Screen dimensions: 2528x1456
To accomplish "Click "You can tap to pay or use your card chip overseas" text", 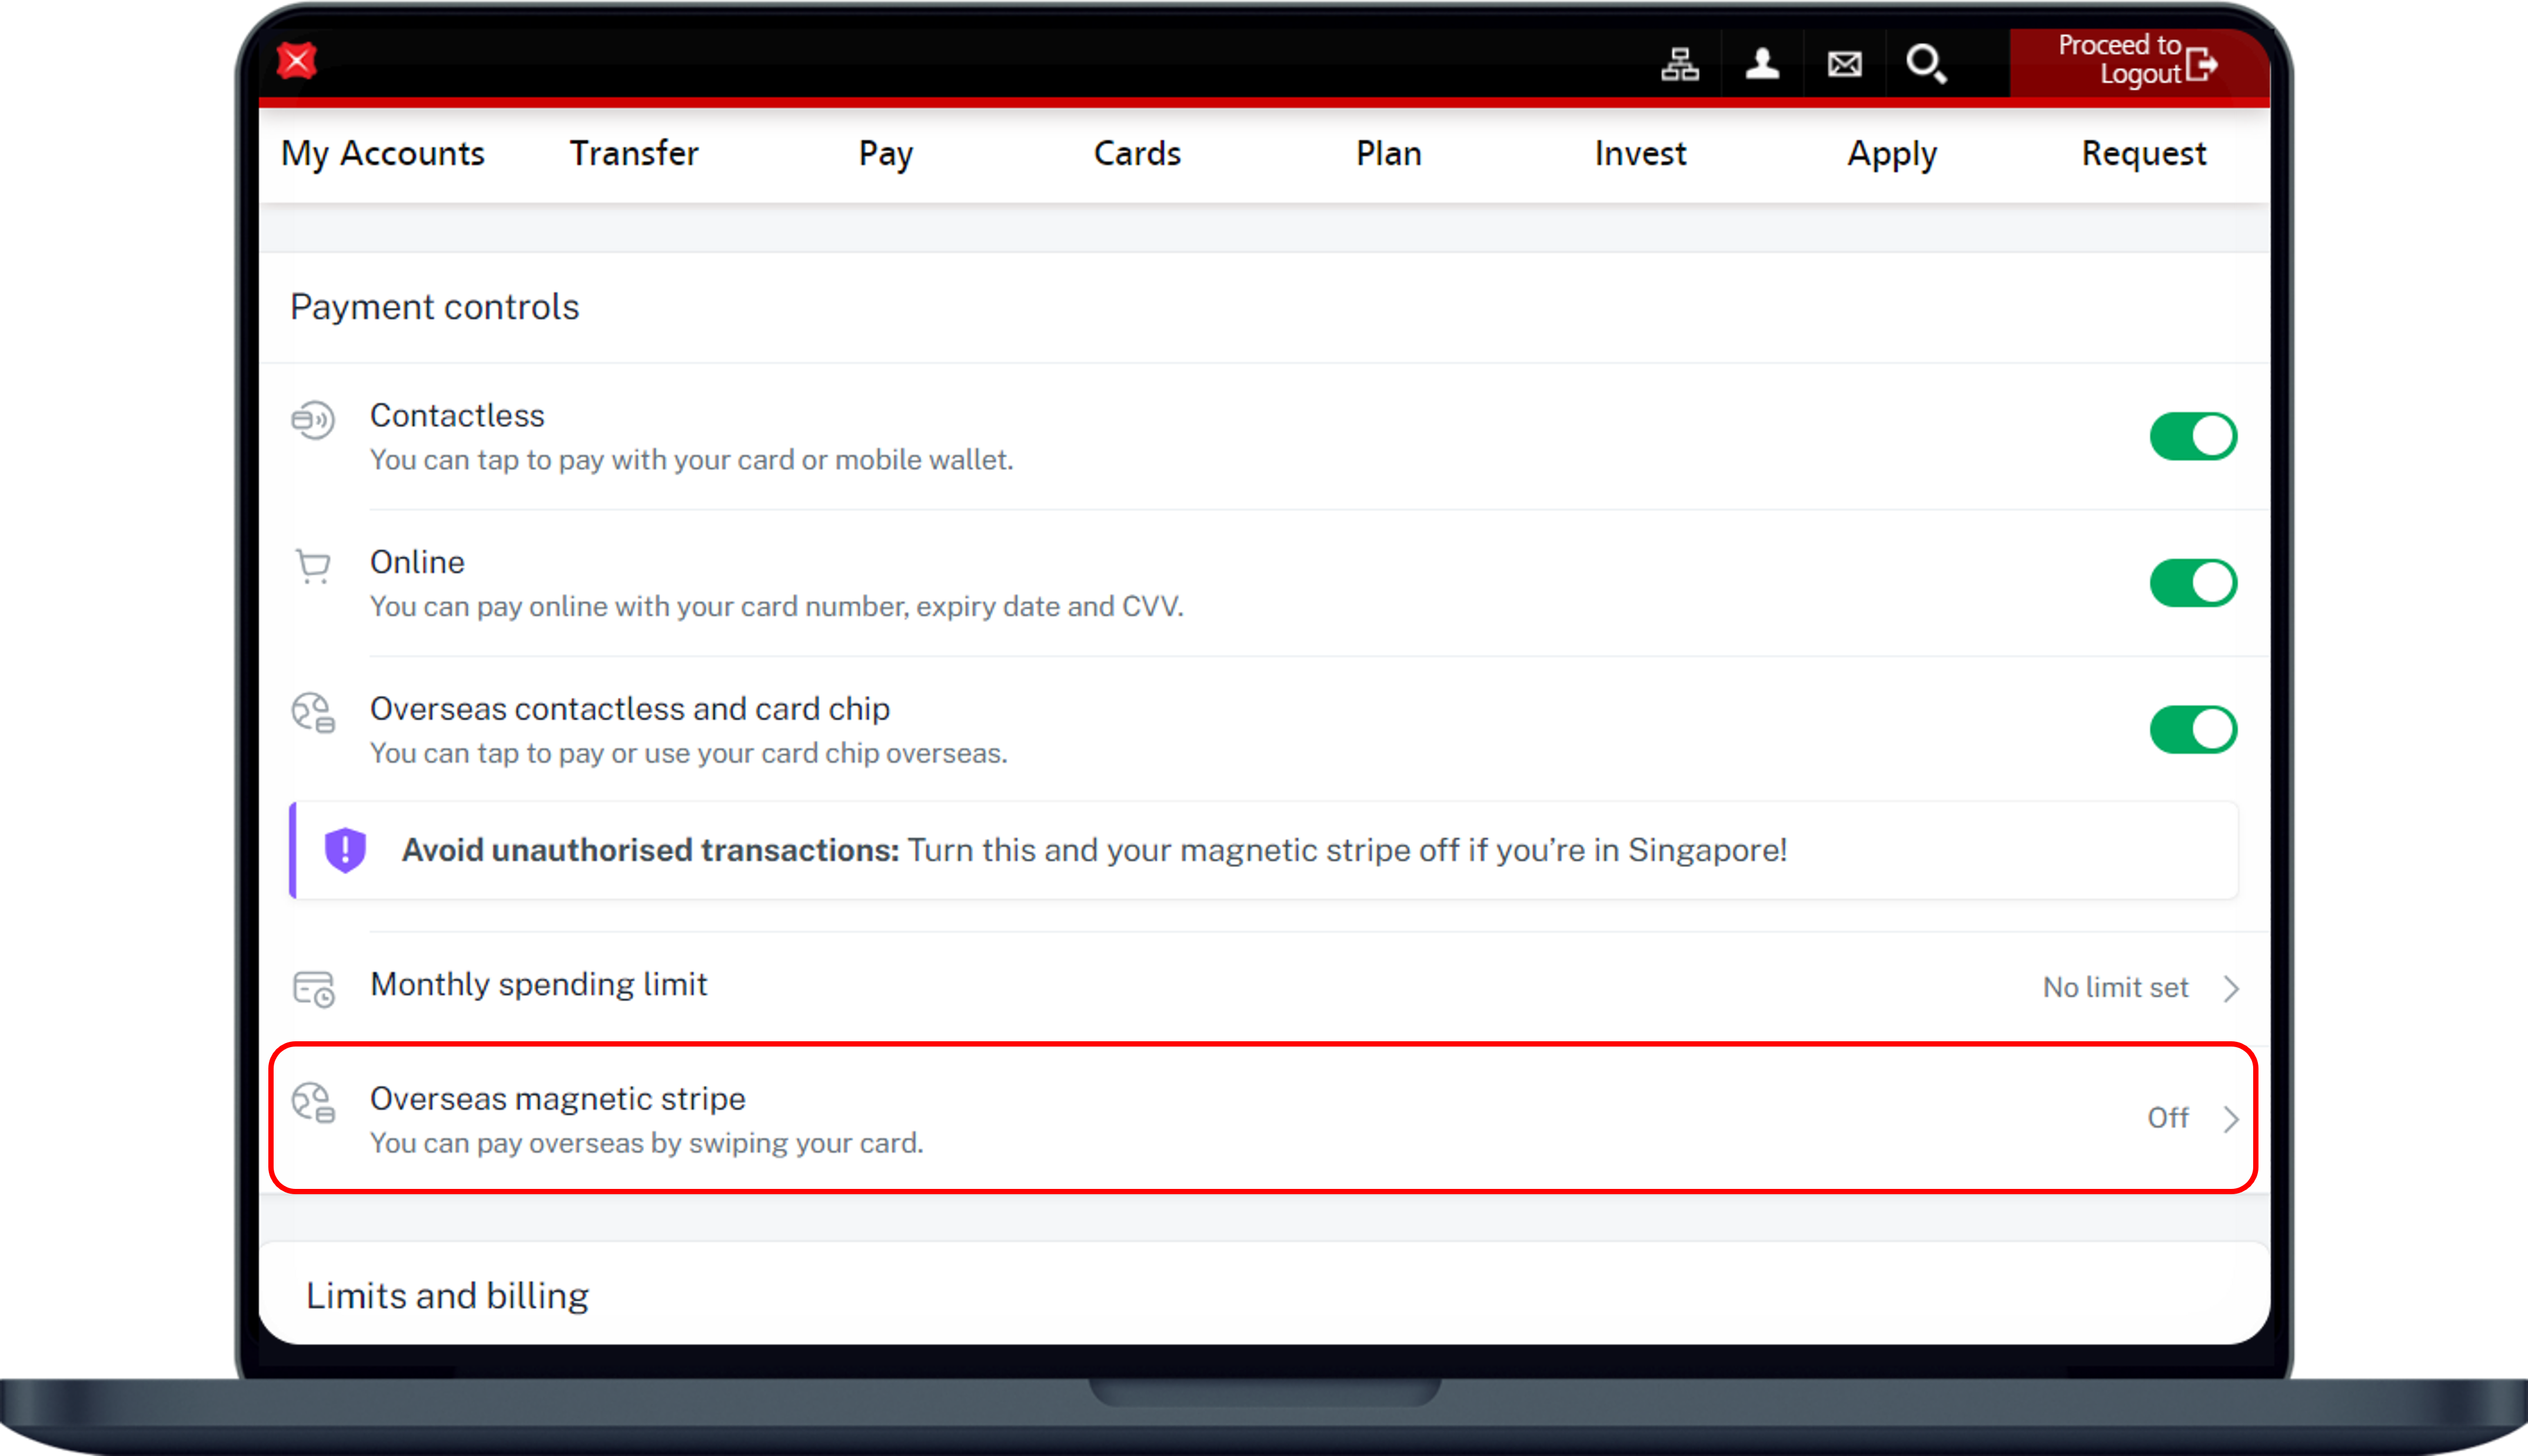I will 689,753.
